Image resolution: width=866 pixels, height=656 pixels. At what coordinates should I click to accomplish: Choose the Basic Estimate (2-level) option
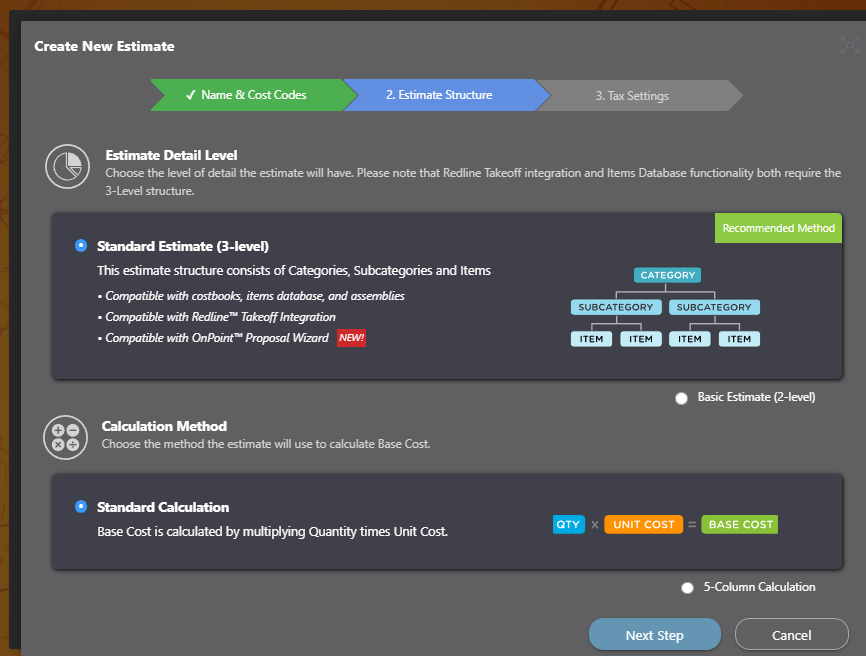[x=681, y=398]
